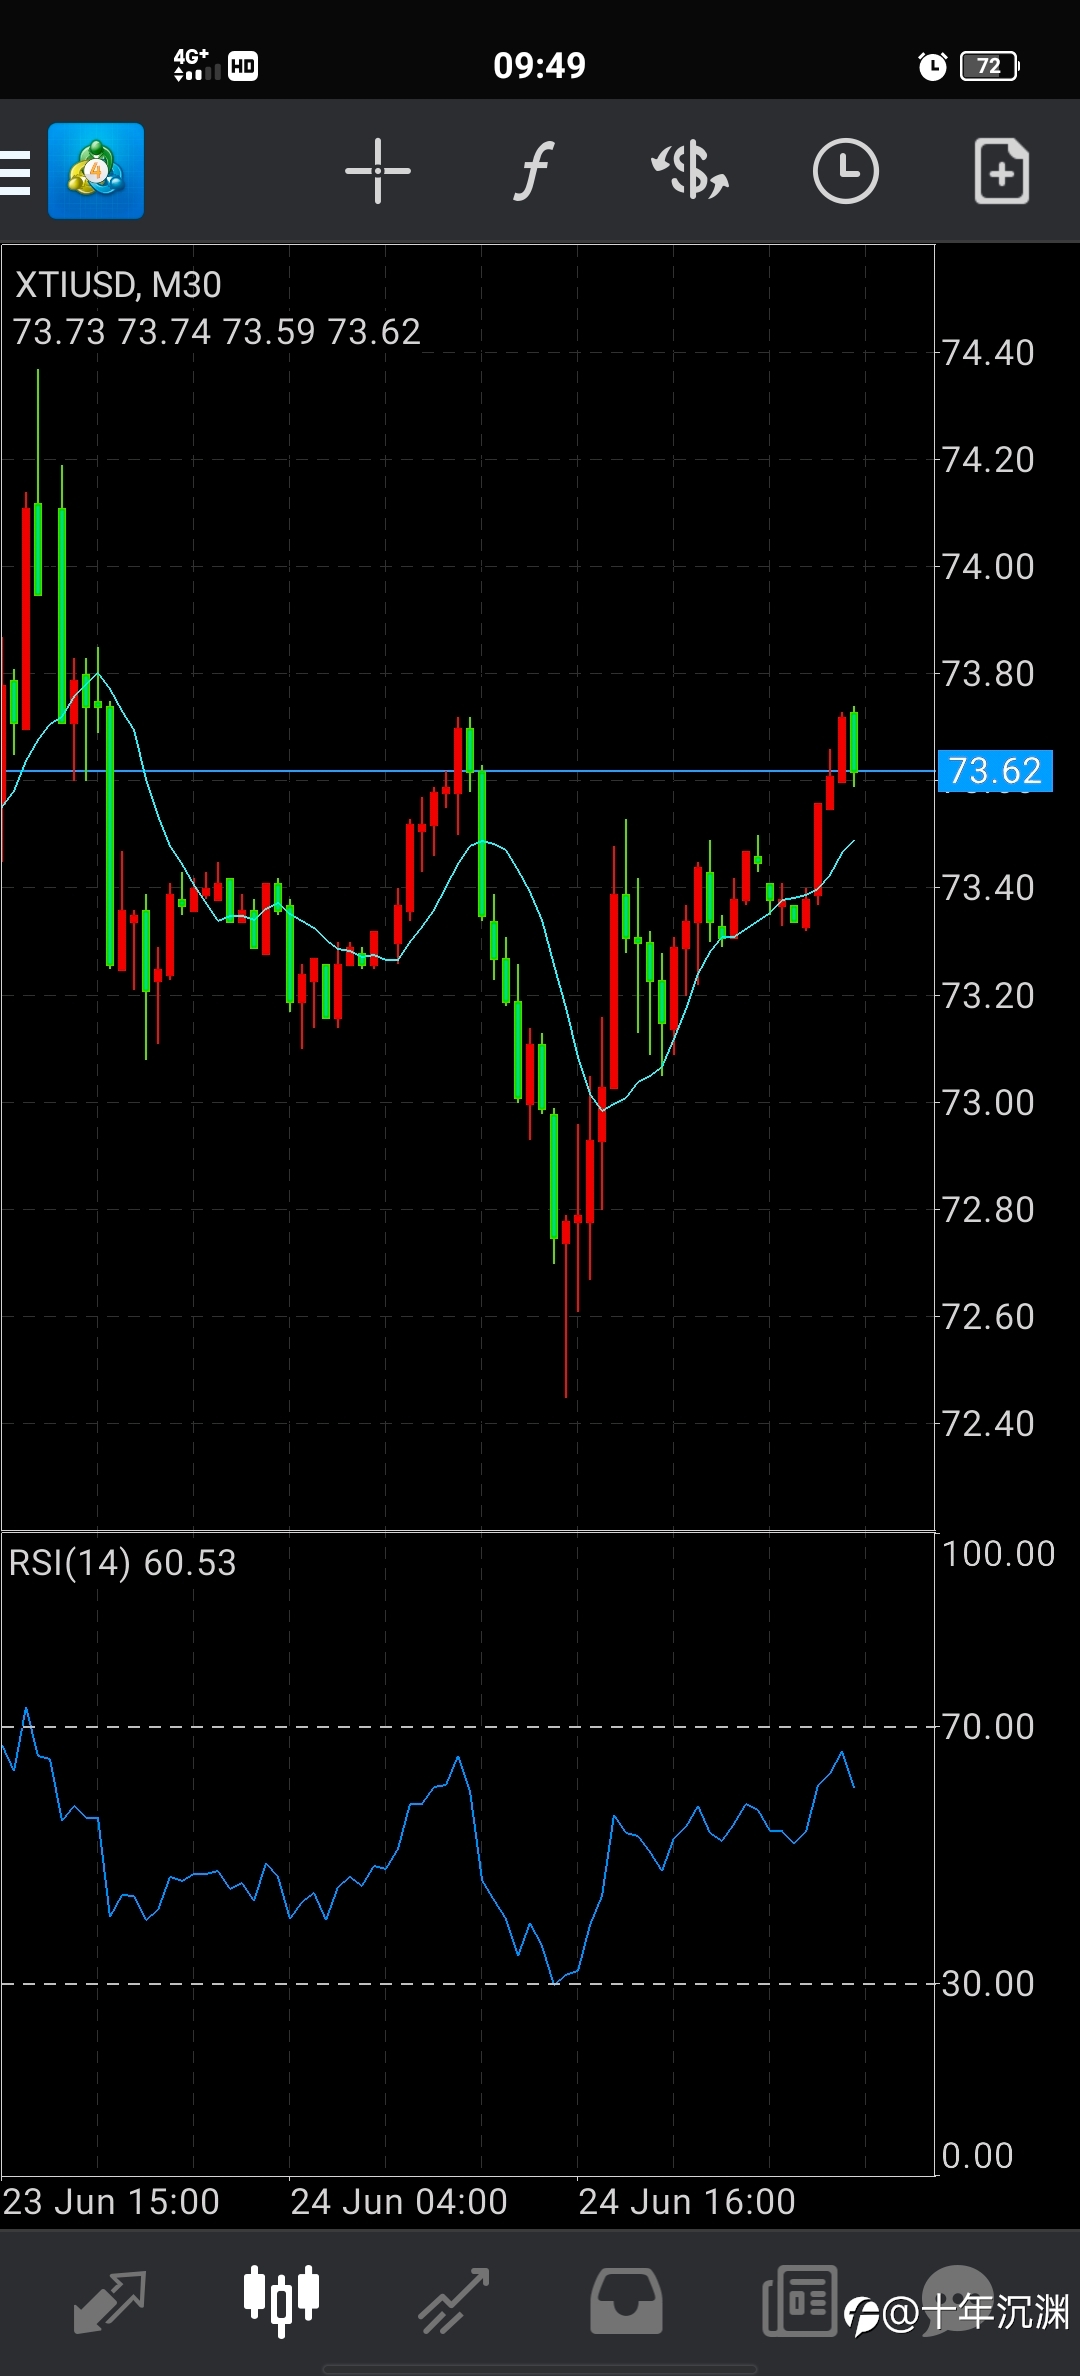
Task: Tap the 72.40 price scale label
Action: tap(988, 1424)
